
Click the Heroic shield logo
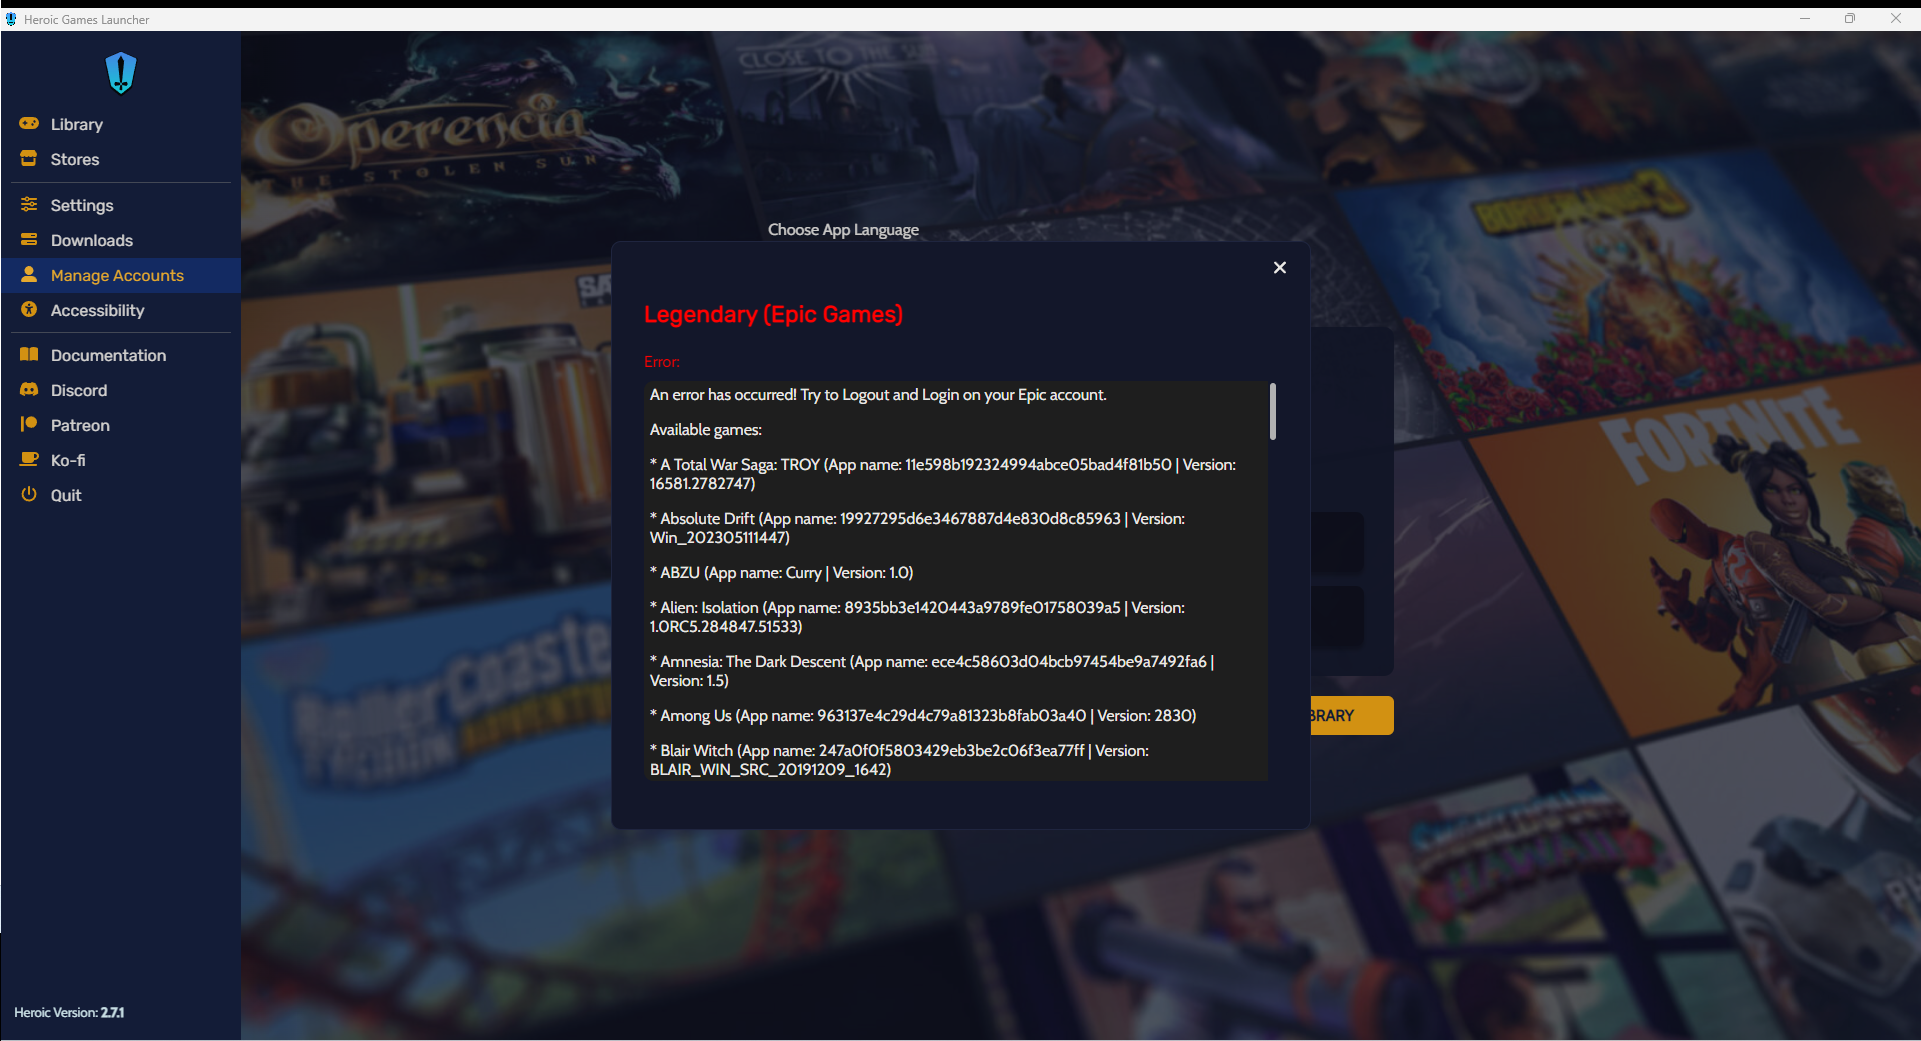click(120, 71)
